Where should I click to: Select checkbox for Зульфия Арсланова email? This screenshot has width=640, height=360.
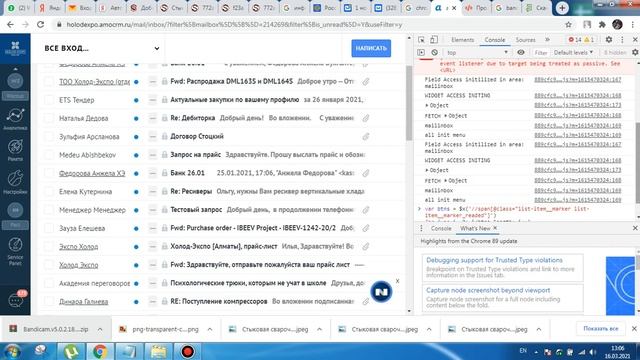[49, 136]
